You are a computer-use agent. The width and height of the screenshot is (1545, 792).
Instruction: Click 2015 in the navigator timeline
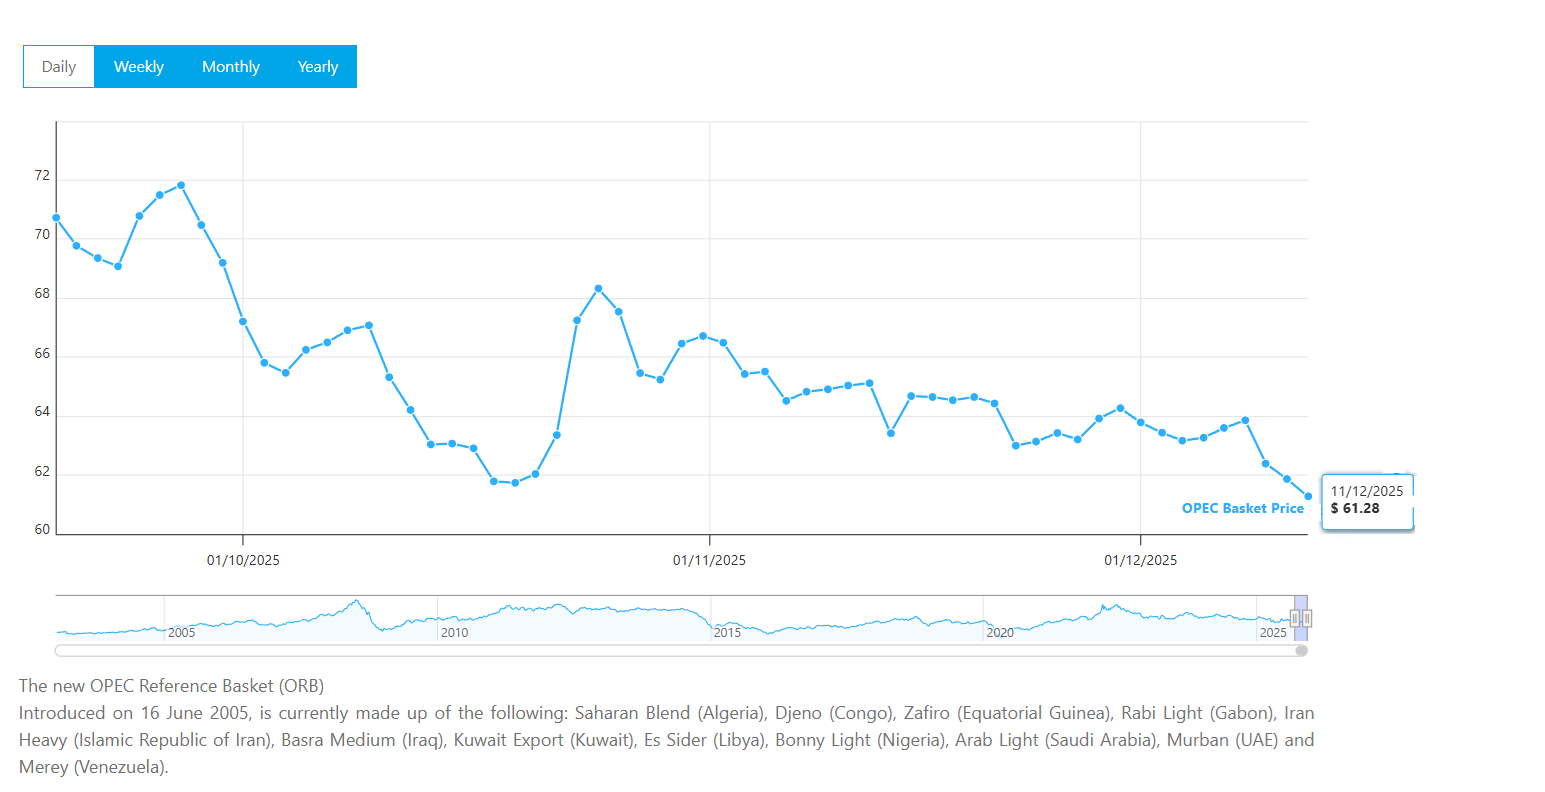click(727, 632)
